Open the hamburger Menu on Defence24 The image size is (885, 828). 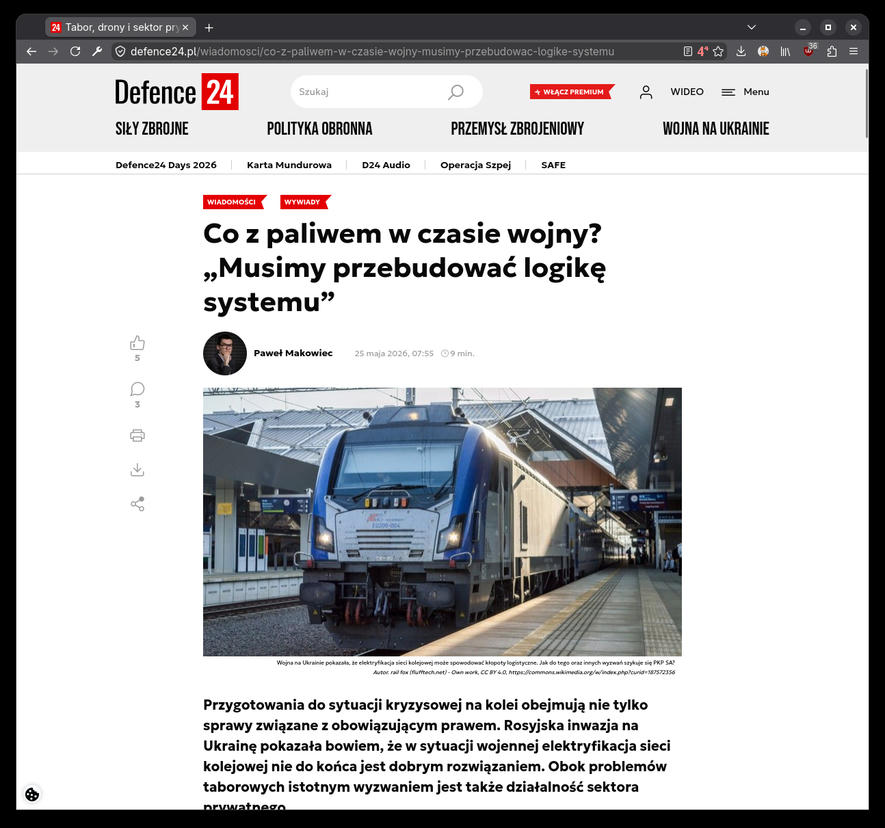pyautogui.click(x=745, y=92)
